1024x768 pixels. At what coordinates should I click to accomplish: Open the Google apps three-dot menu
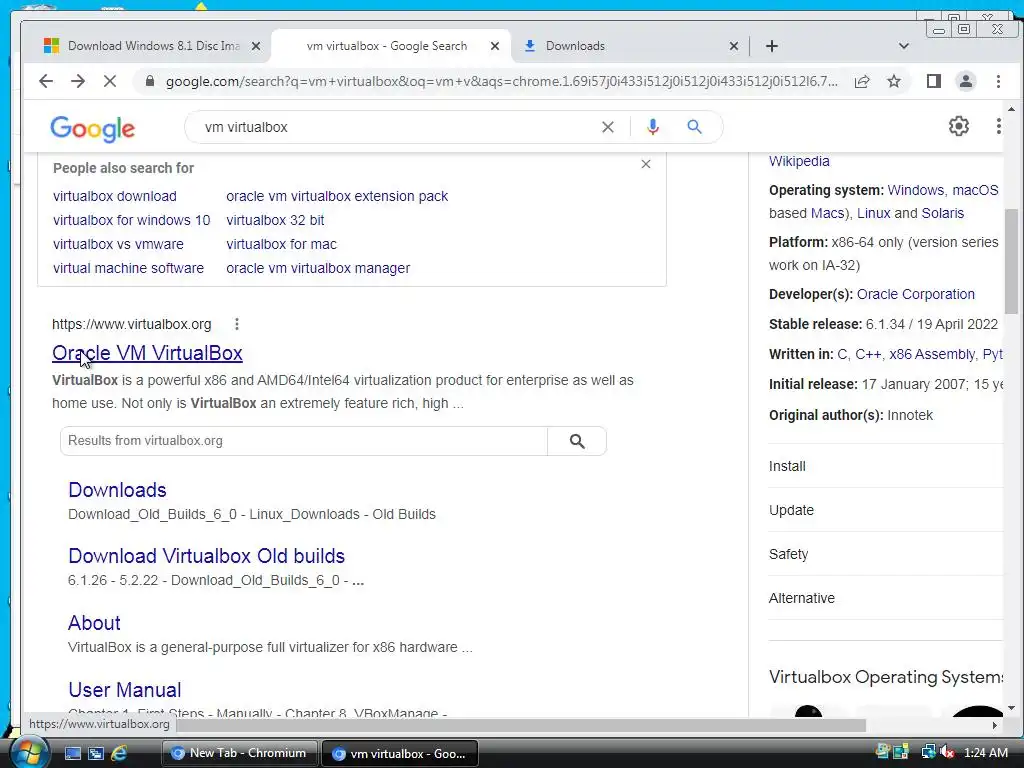tap(998, 126)
